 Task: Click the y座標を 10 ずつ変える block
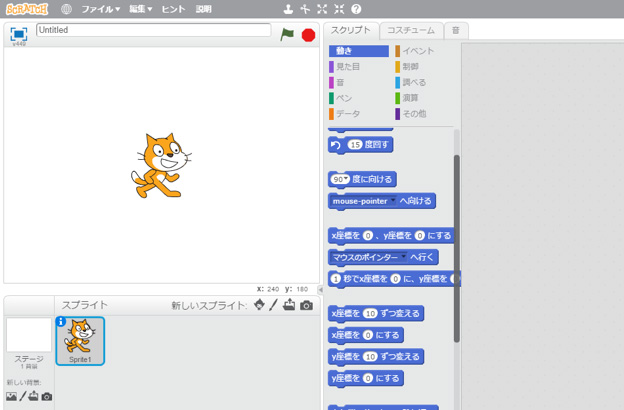(376, 357)
